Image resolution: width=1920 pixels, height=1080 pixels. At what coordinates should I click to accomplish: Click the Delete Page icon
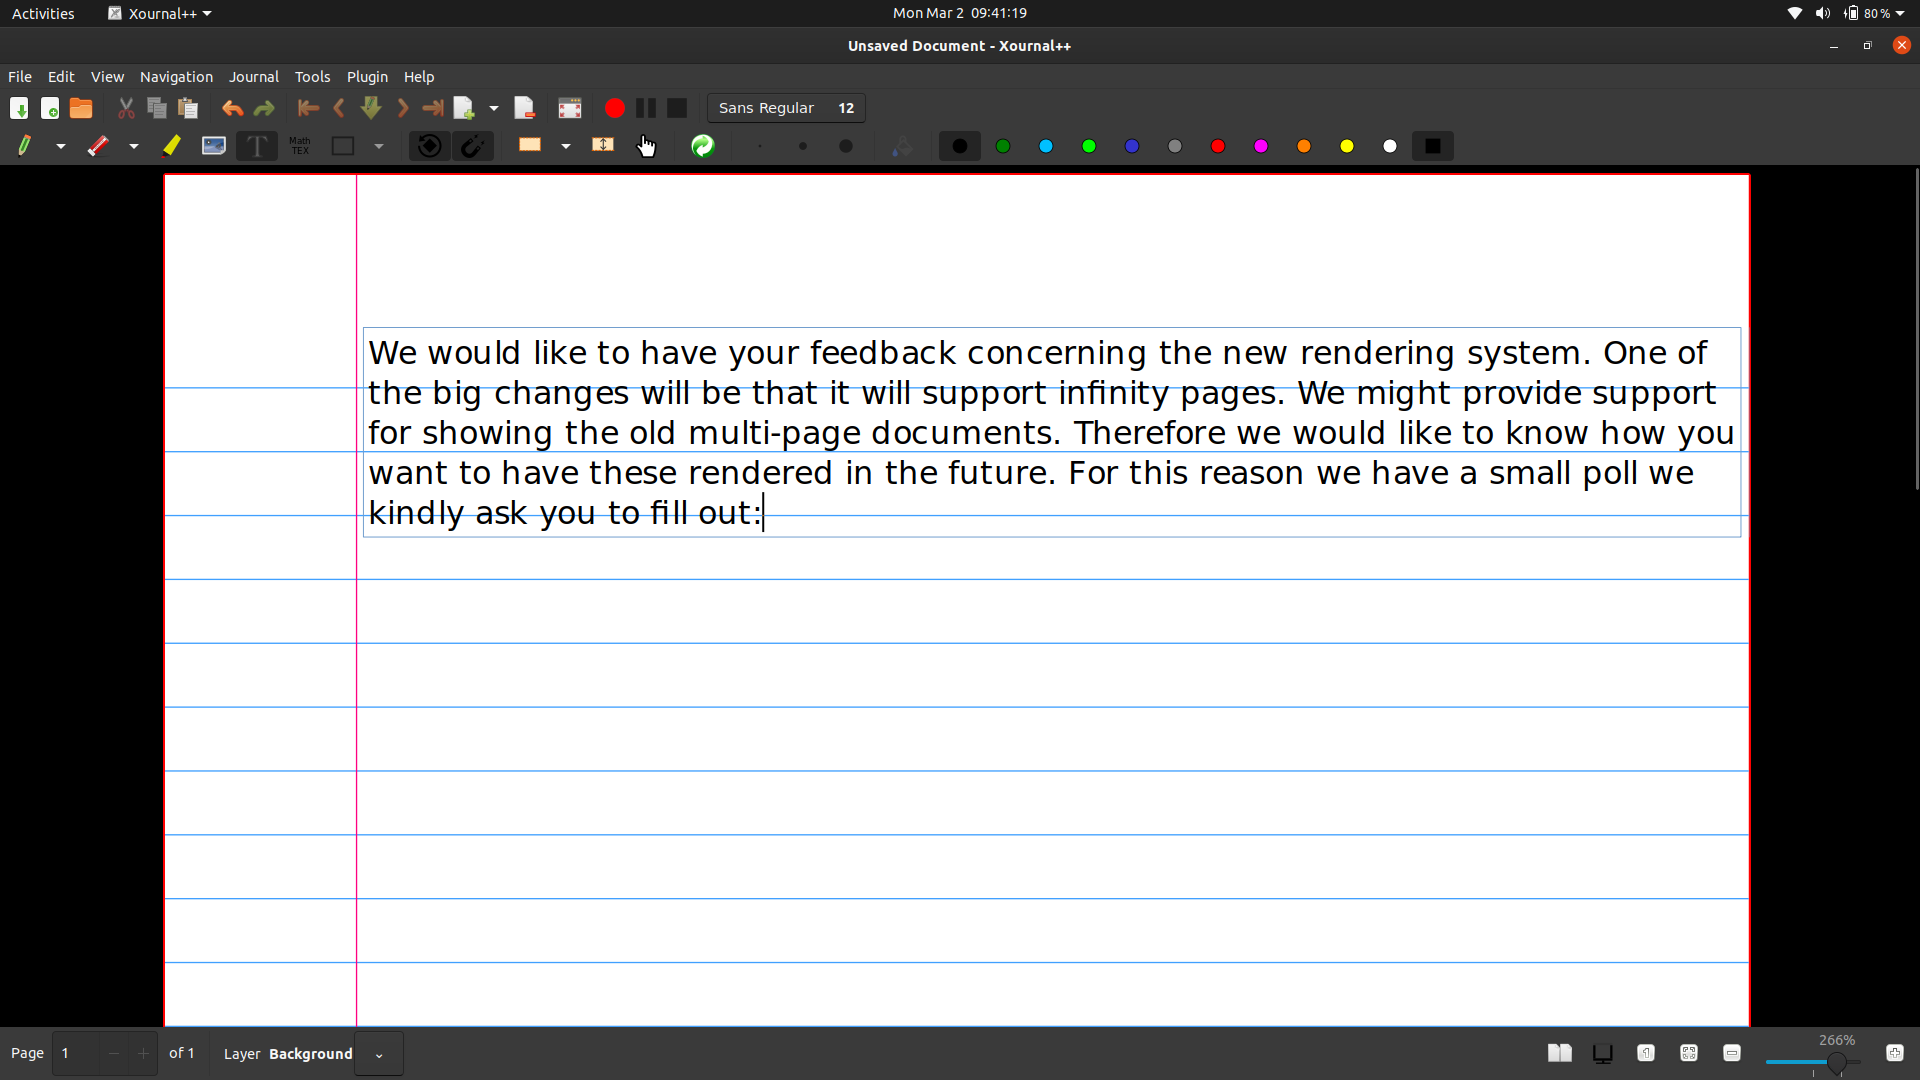click(x=525, y=108)
